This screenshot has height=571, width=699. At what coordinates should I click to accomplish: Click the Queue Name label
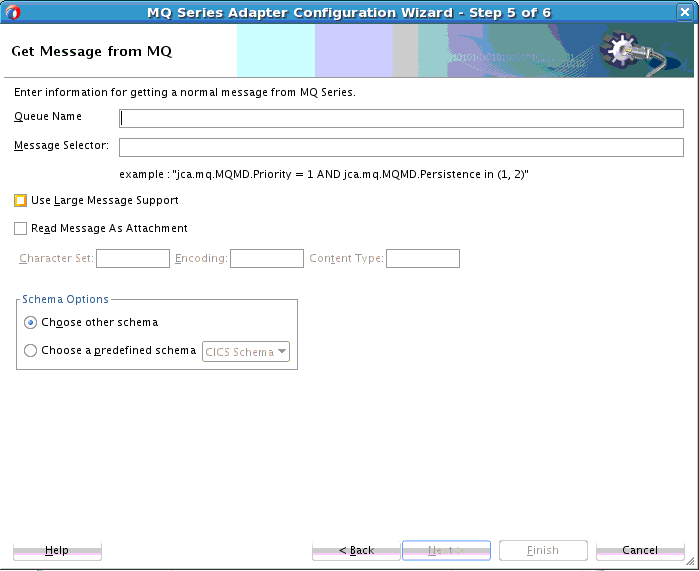[48, 117]
